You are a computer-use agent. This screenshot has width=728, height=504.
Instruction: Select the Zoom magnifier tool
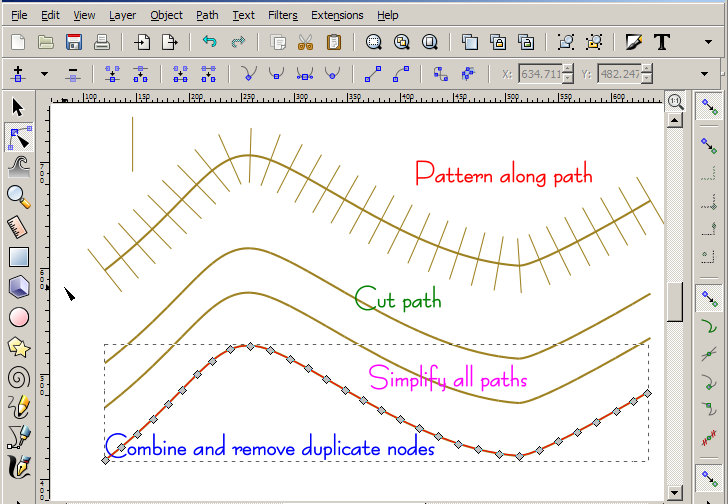point(18,197)
